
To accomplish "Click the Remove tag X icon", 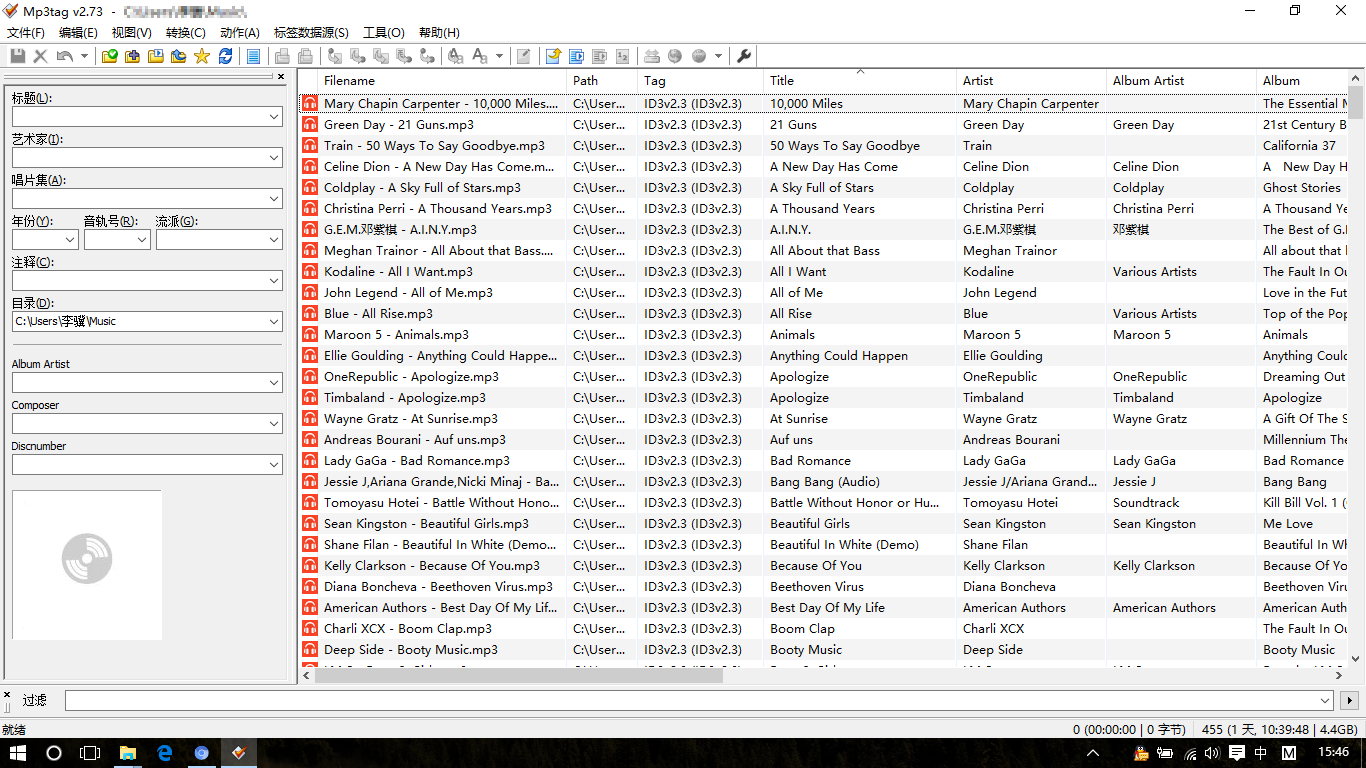I will point(40,56).
